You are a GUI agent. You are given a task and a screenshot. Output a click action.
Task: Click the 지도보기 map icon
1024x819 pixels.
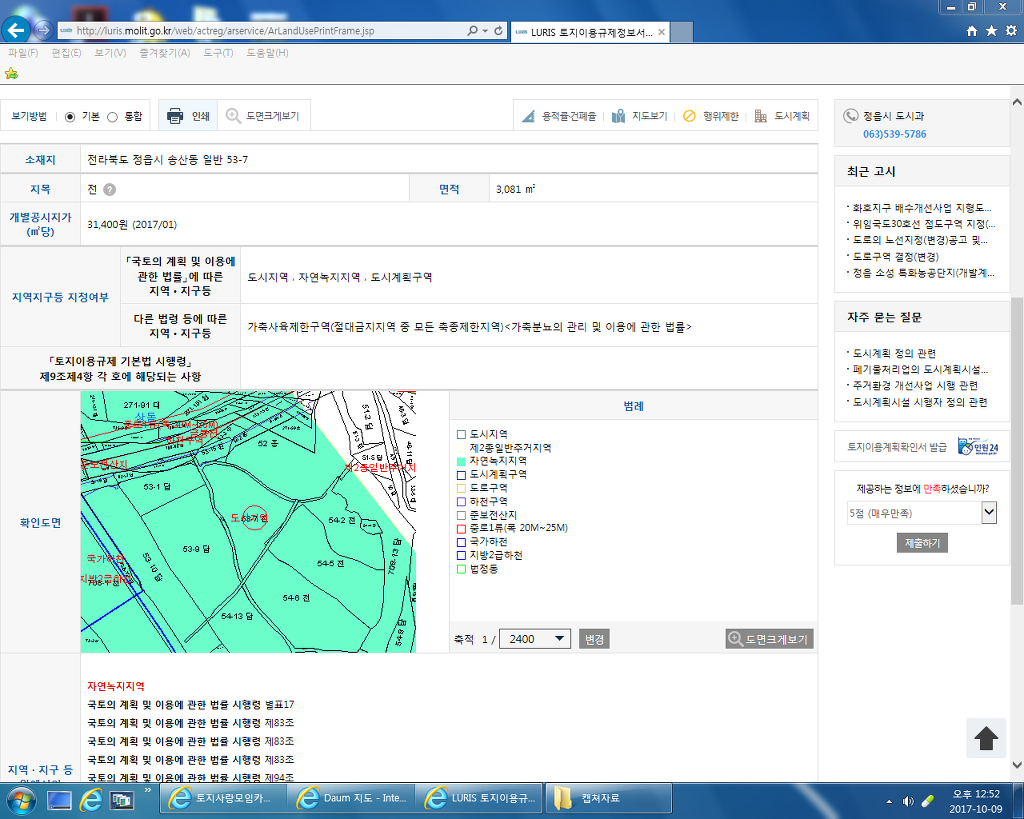(x=618, y=116)
